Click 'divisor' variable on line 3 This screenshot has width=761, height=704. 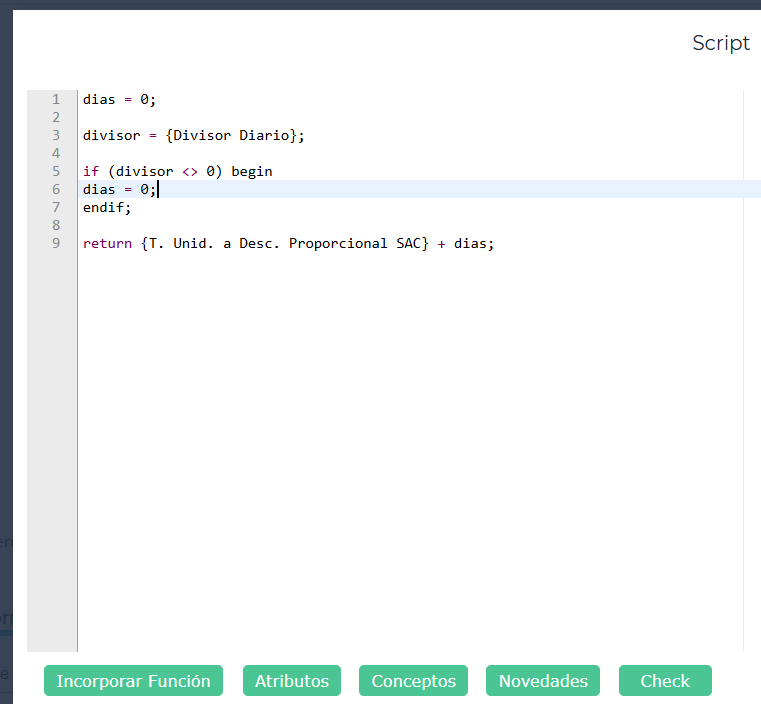tap(112, 136)
